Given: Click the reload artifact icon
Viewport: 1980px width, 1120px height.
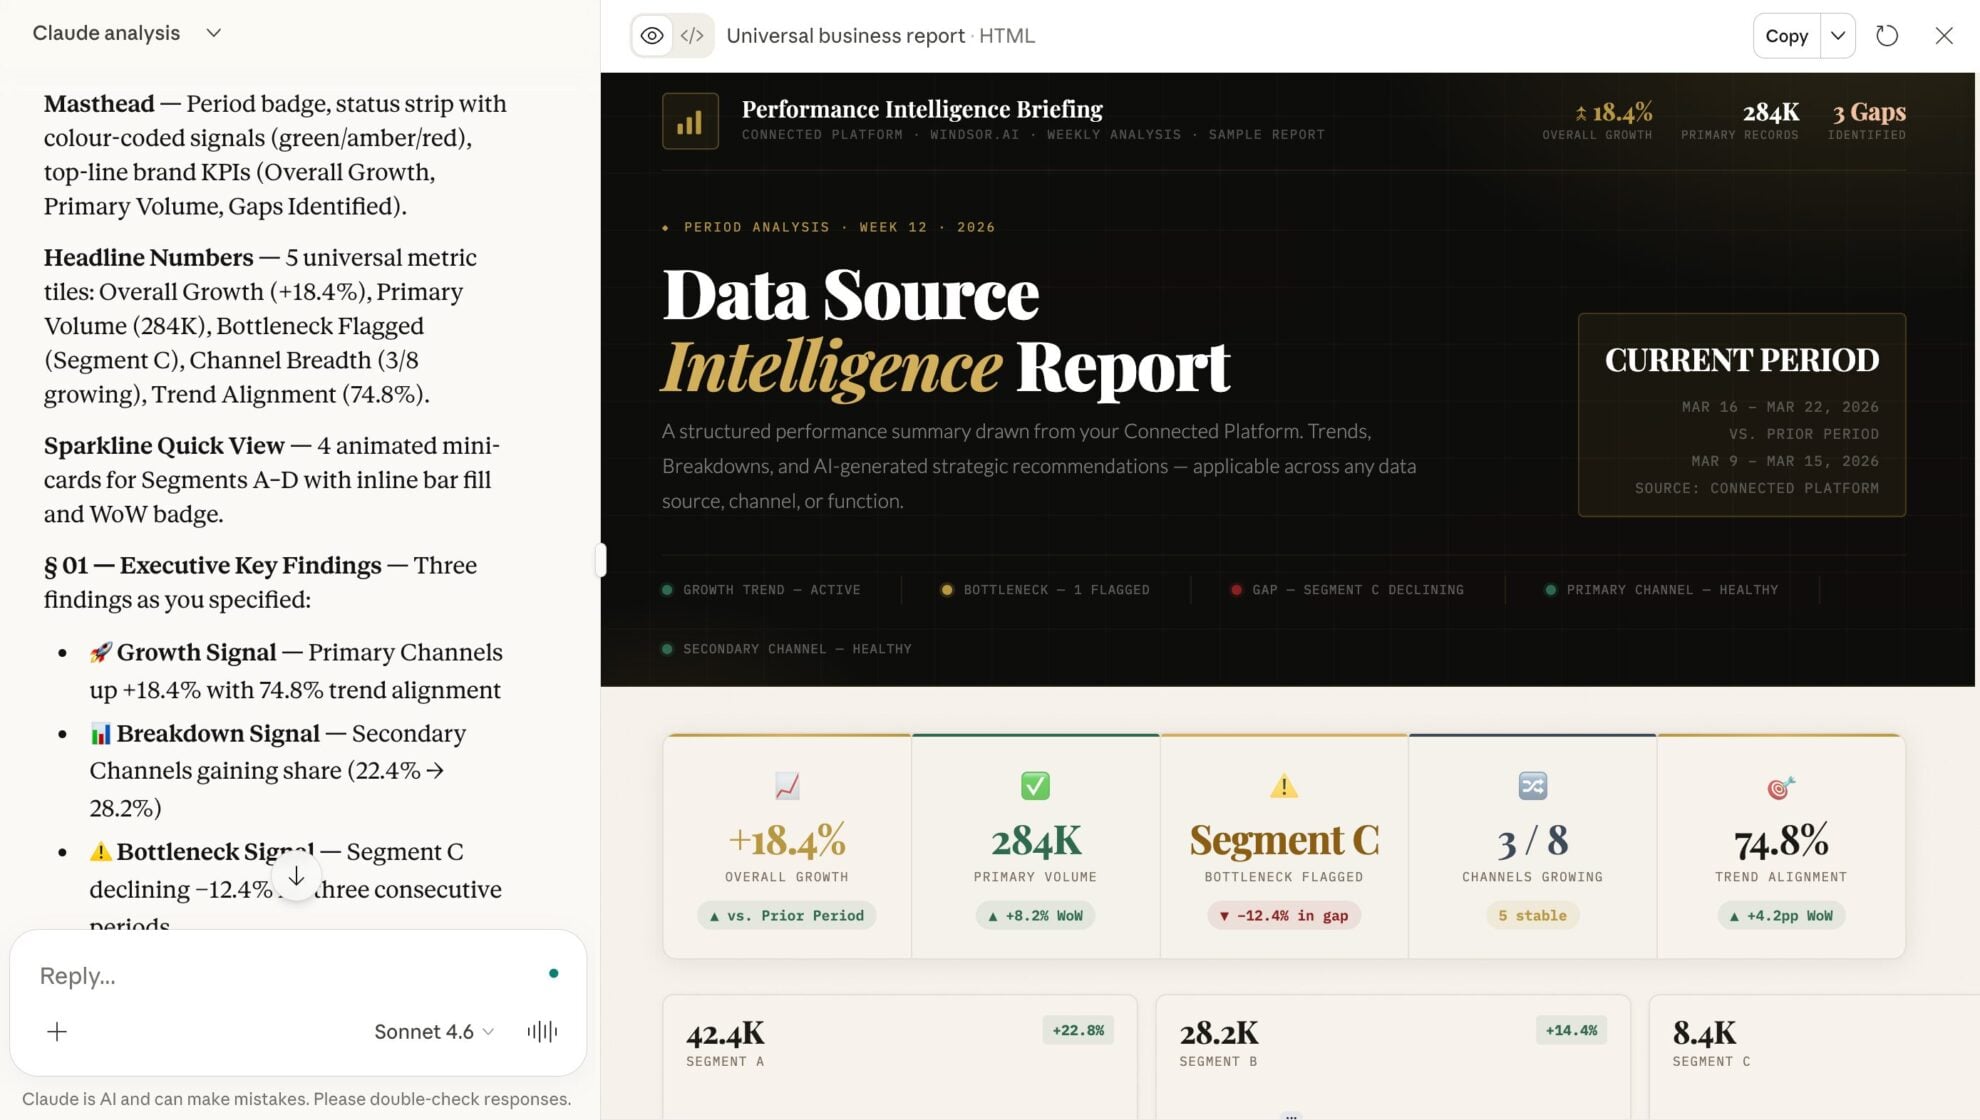Looking at the screenshot, I should [1887, 36].
